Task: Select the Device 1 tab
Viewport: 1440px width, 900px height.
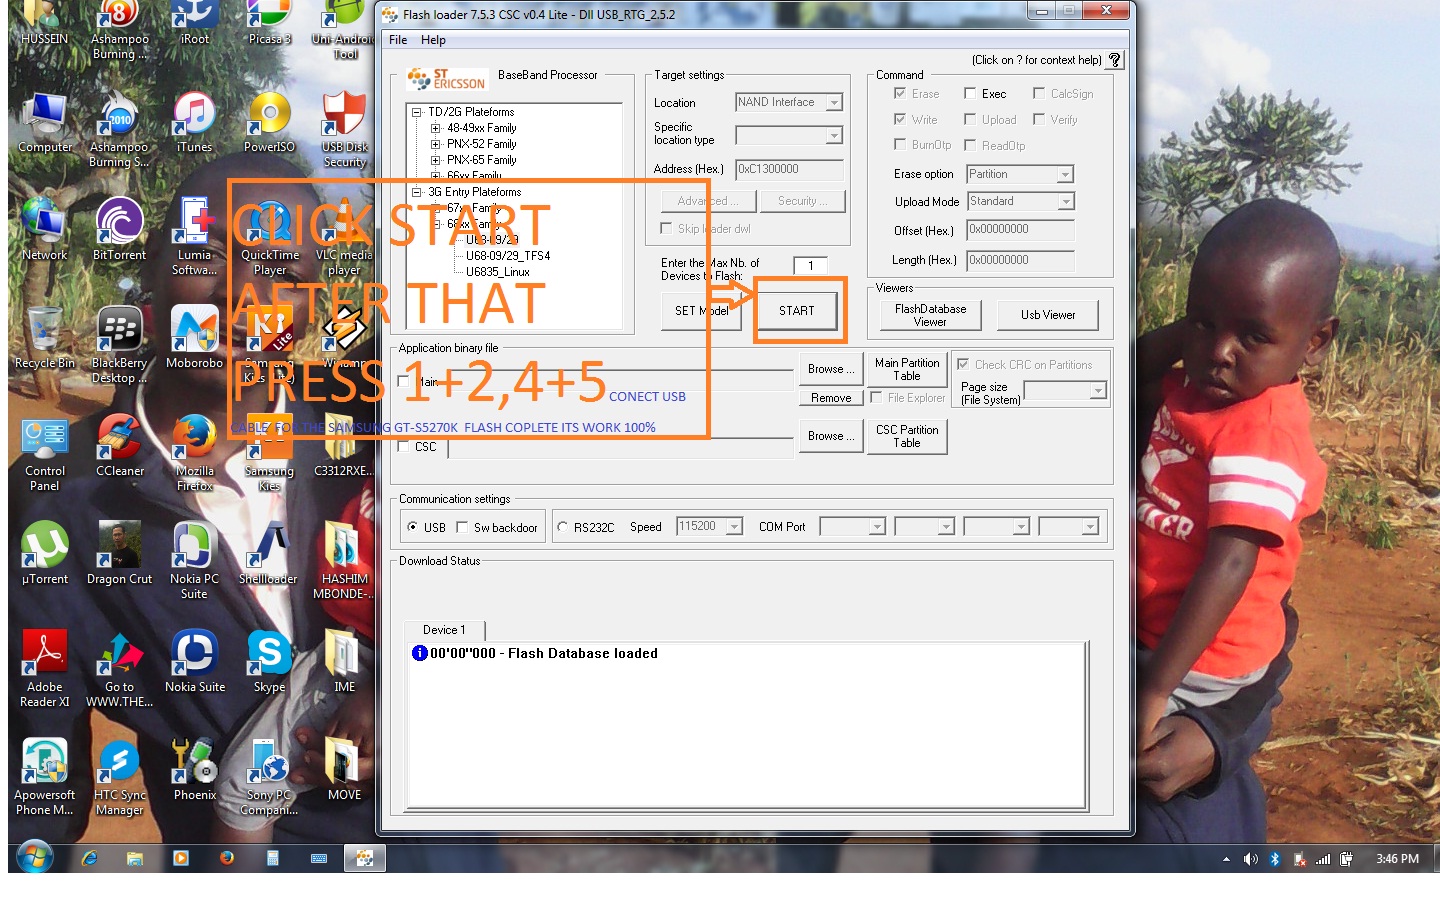Action: (444, 630)
